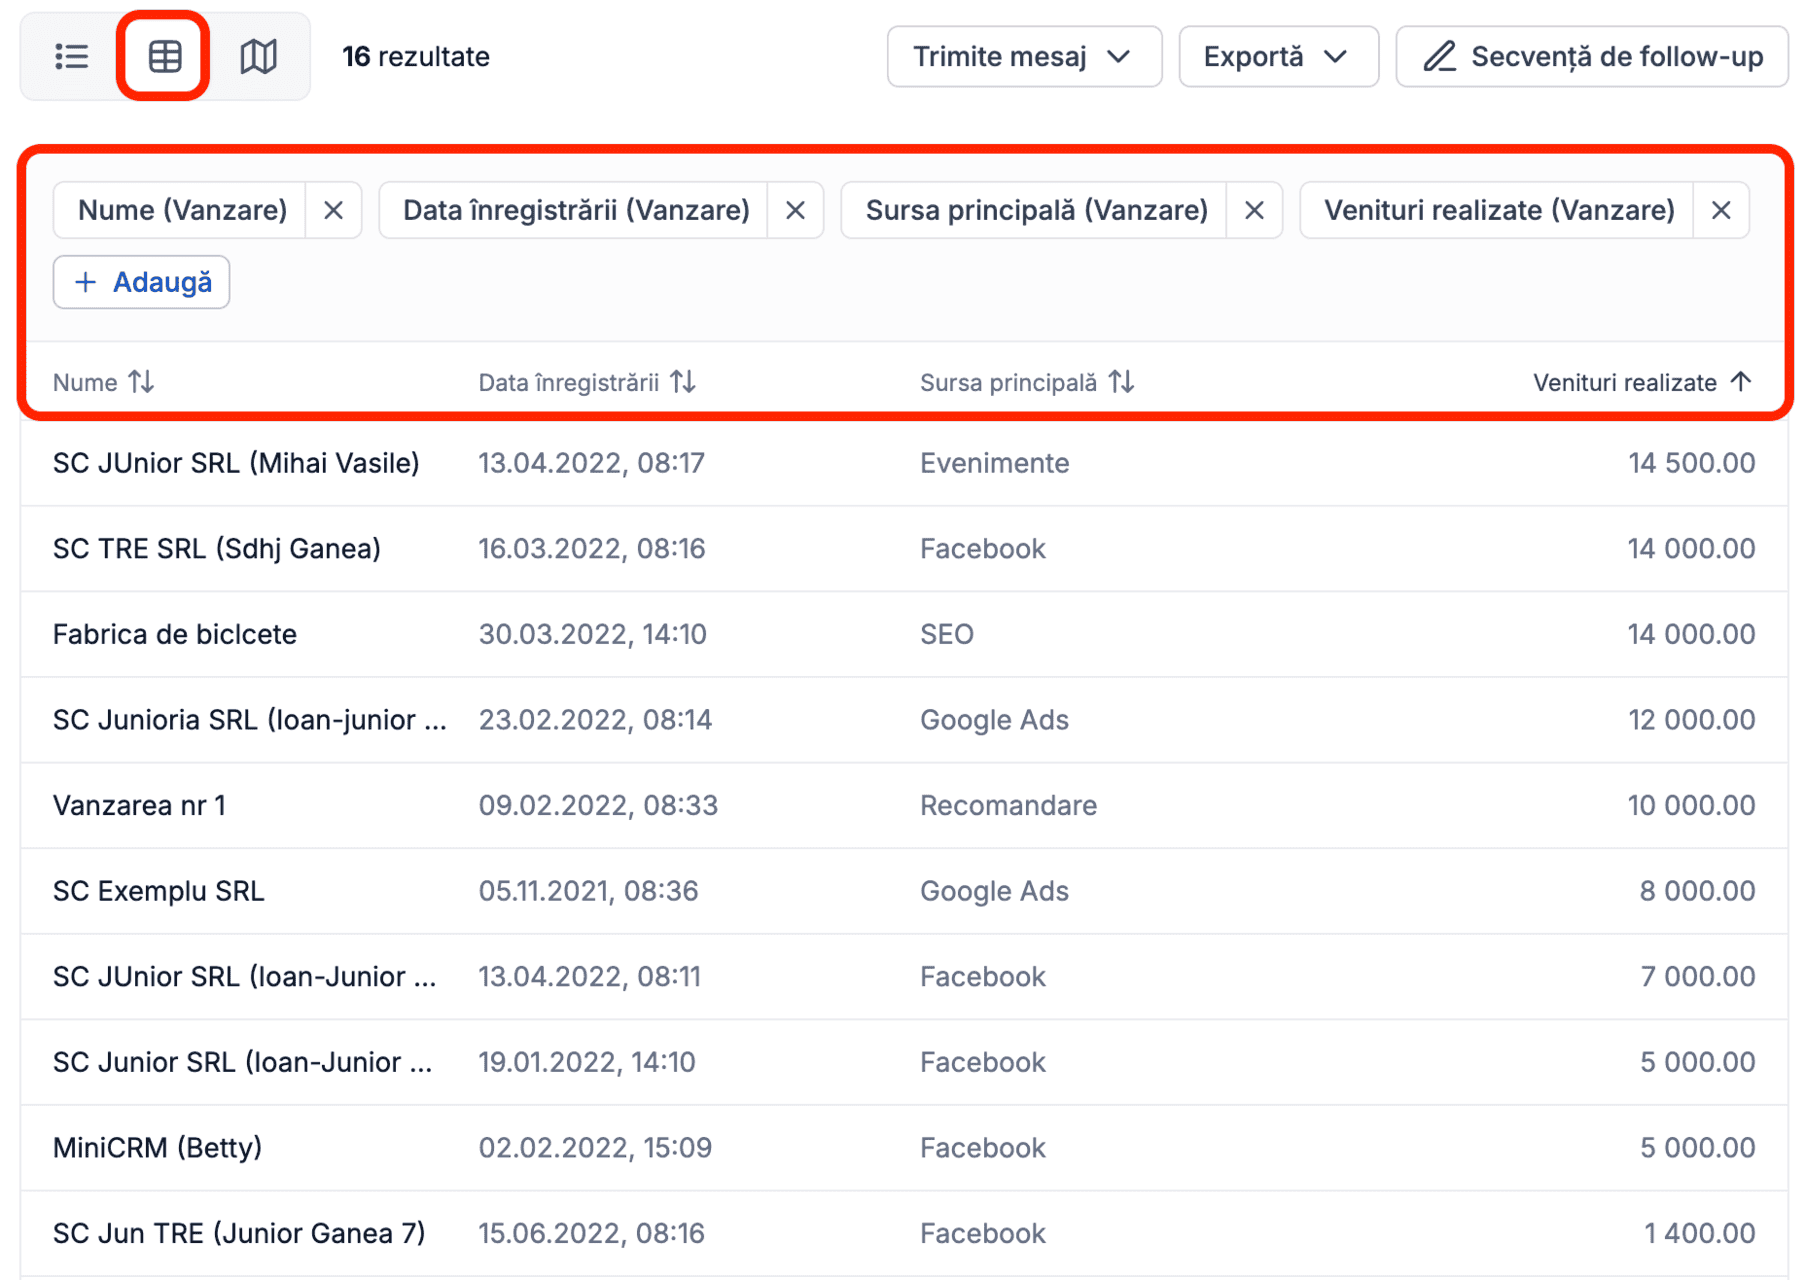Select the table view icon
Viewport: 1805px width, 1280px height.
[165, 56]
